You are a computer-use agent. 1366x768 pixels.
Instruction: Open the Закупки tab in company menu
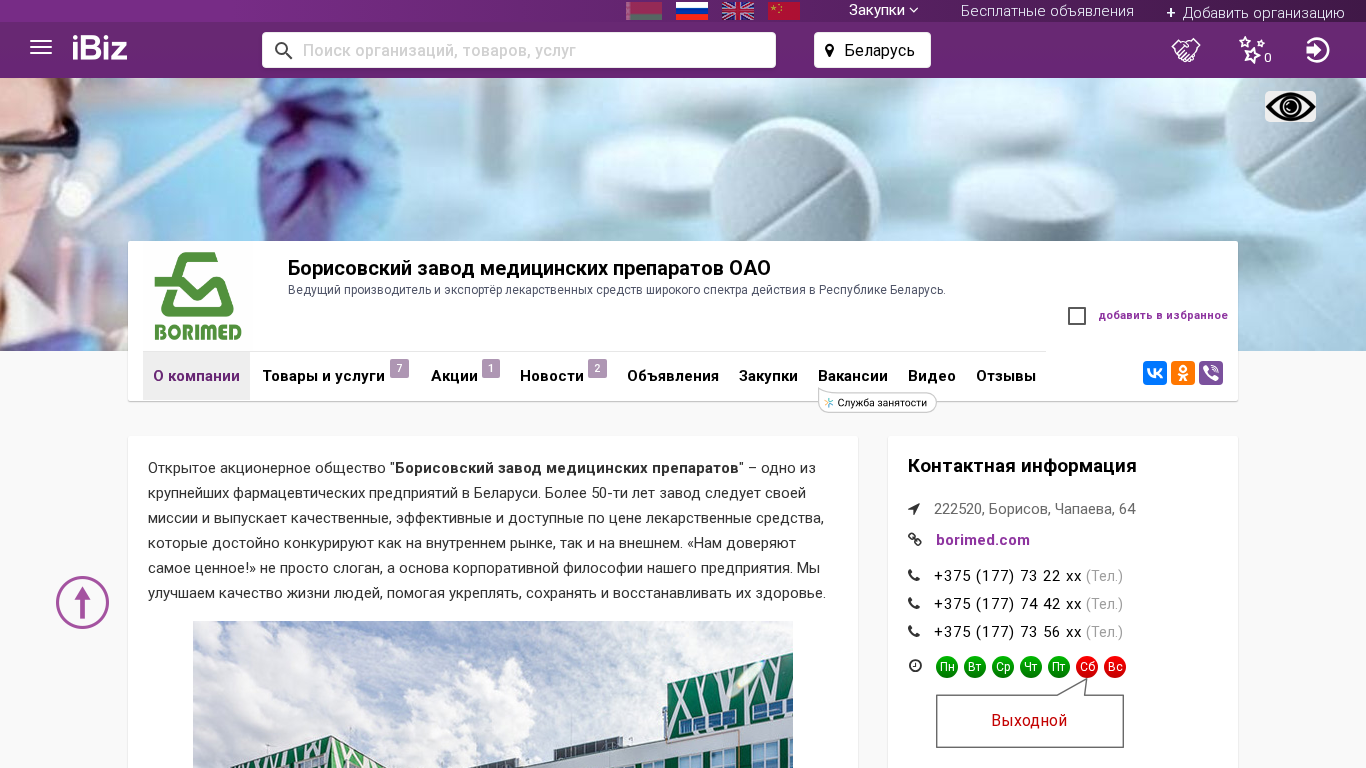[x=768, y=376]
